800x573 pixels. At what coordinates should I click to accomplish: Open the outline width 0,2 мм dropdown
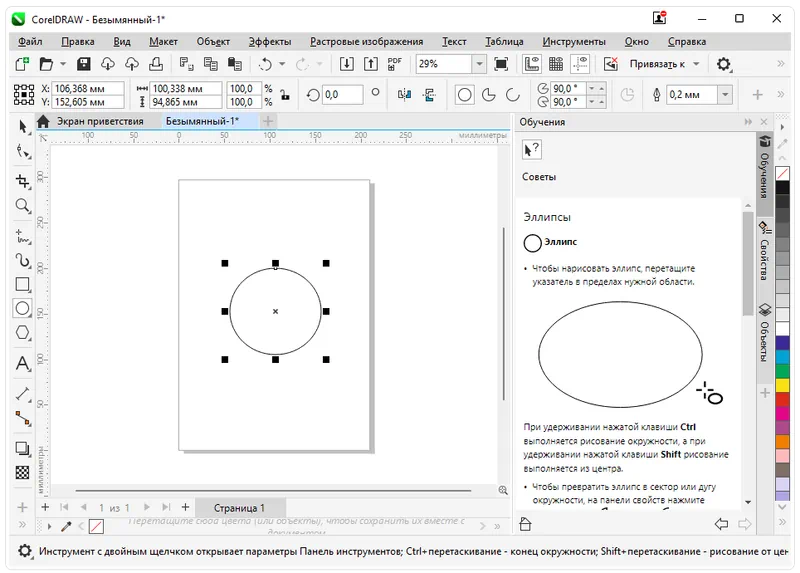726,95
